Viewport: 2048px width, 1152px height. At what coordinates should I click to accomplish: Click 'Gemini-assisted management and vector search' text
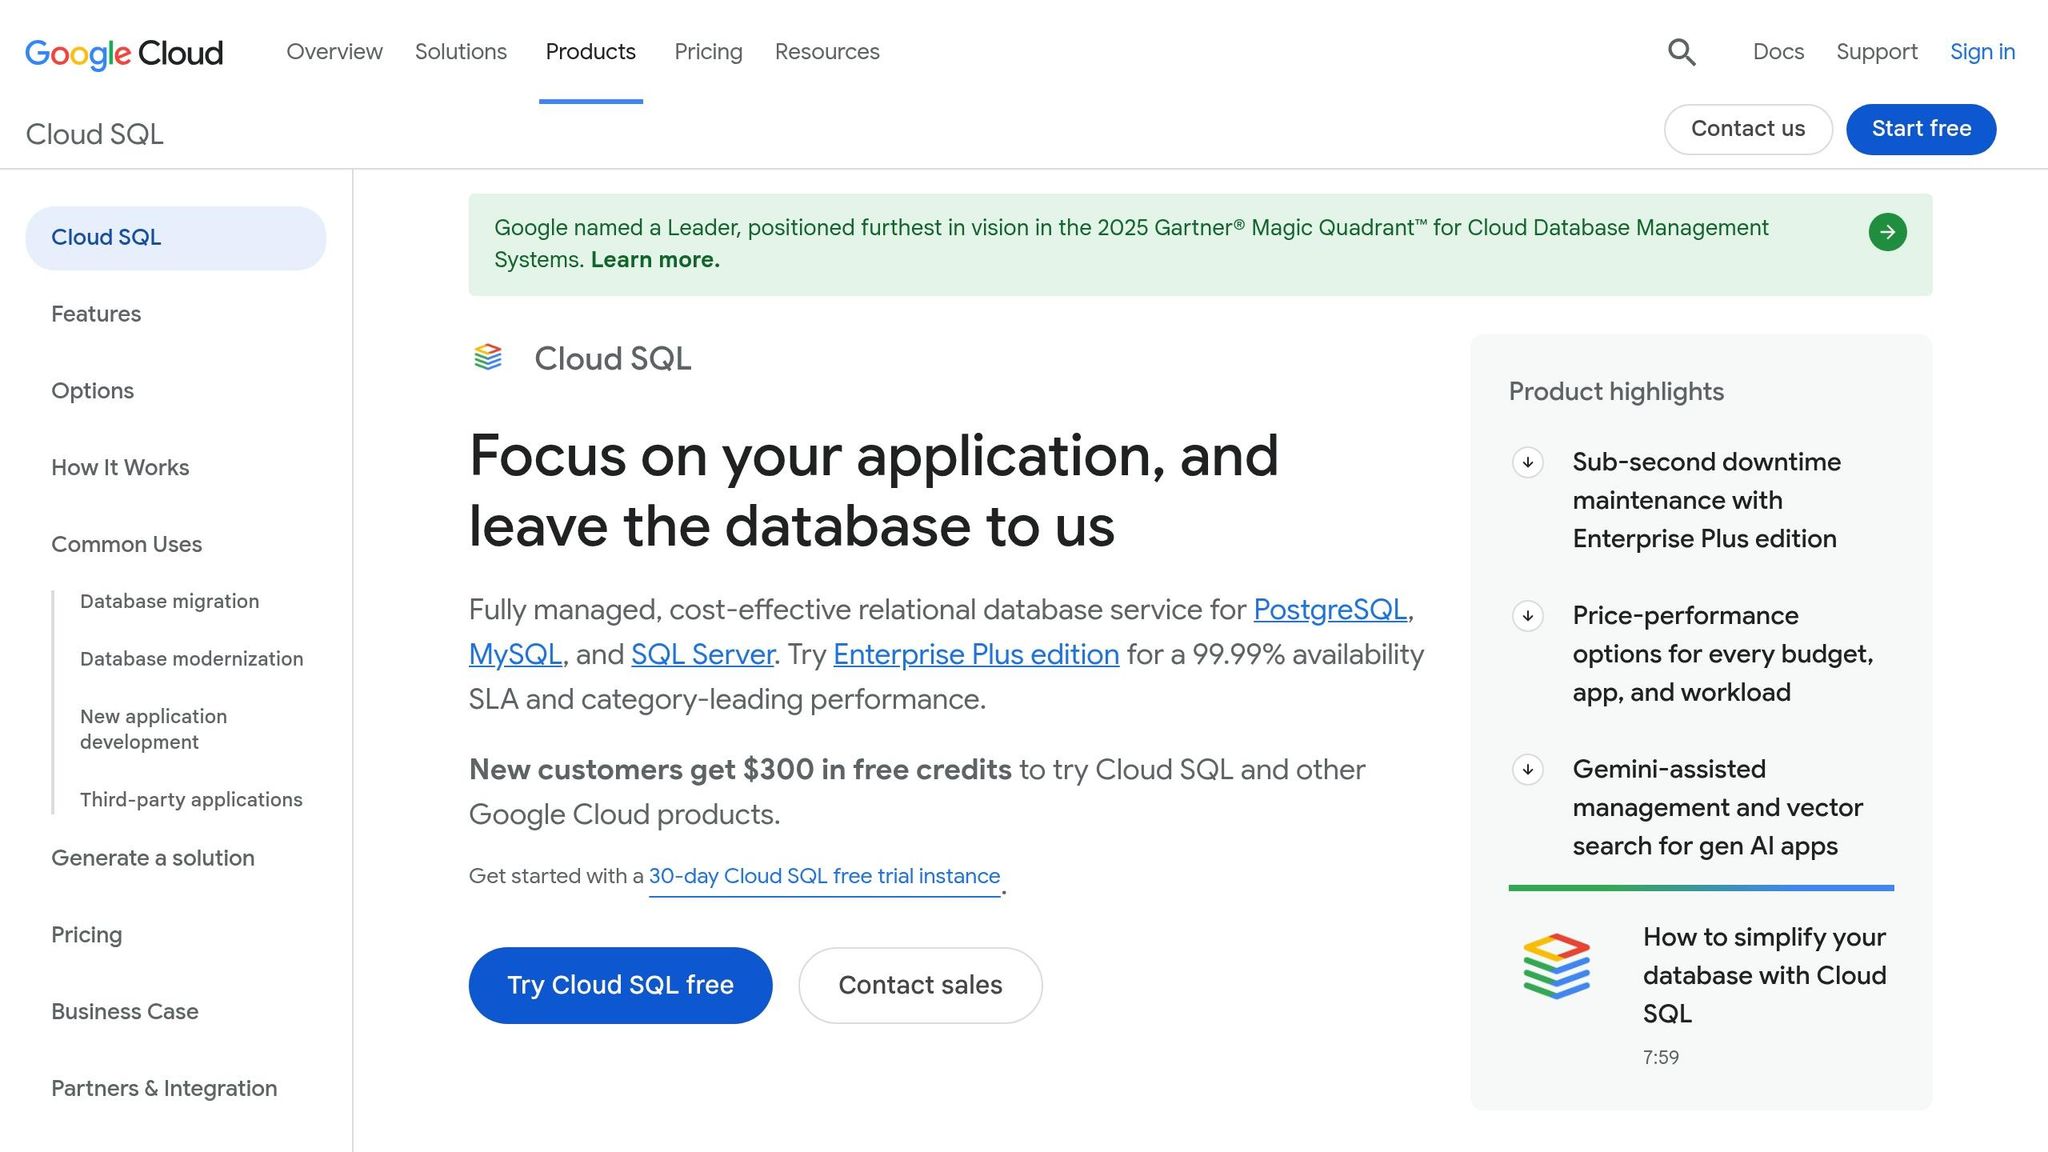click(x=1717, y=808)
